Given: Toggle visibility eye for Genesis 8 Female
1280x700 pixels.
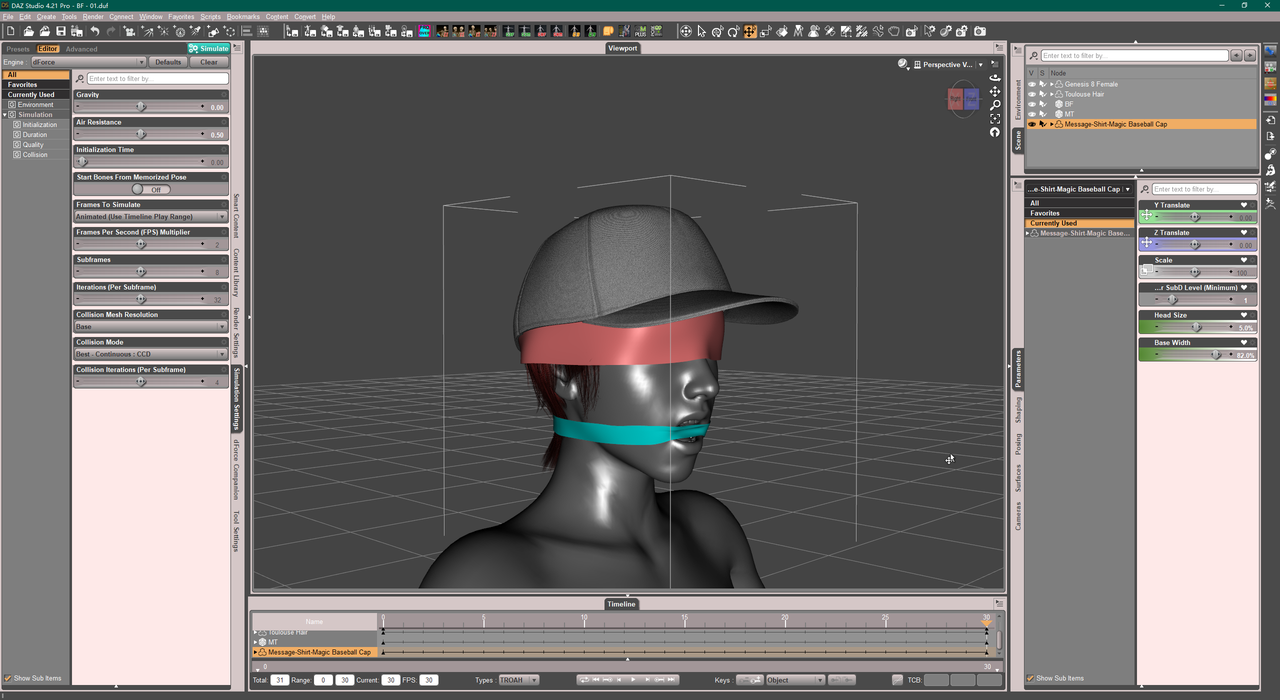Looking at the screenshot, I should click(x=1032, y=84).
